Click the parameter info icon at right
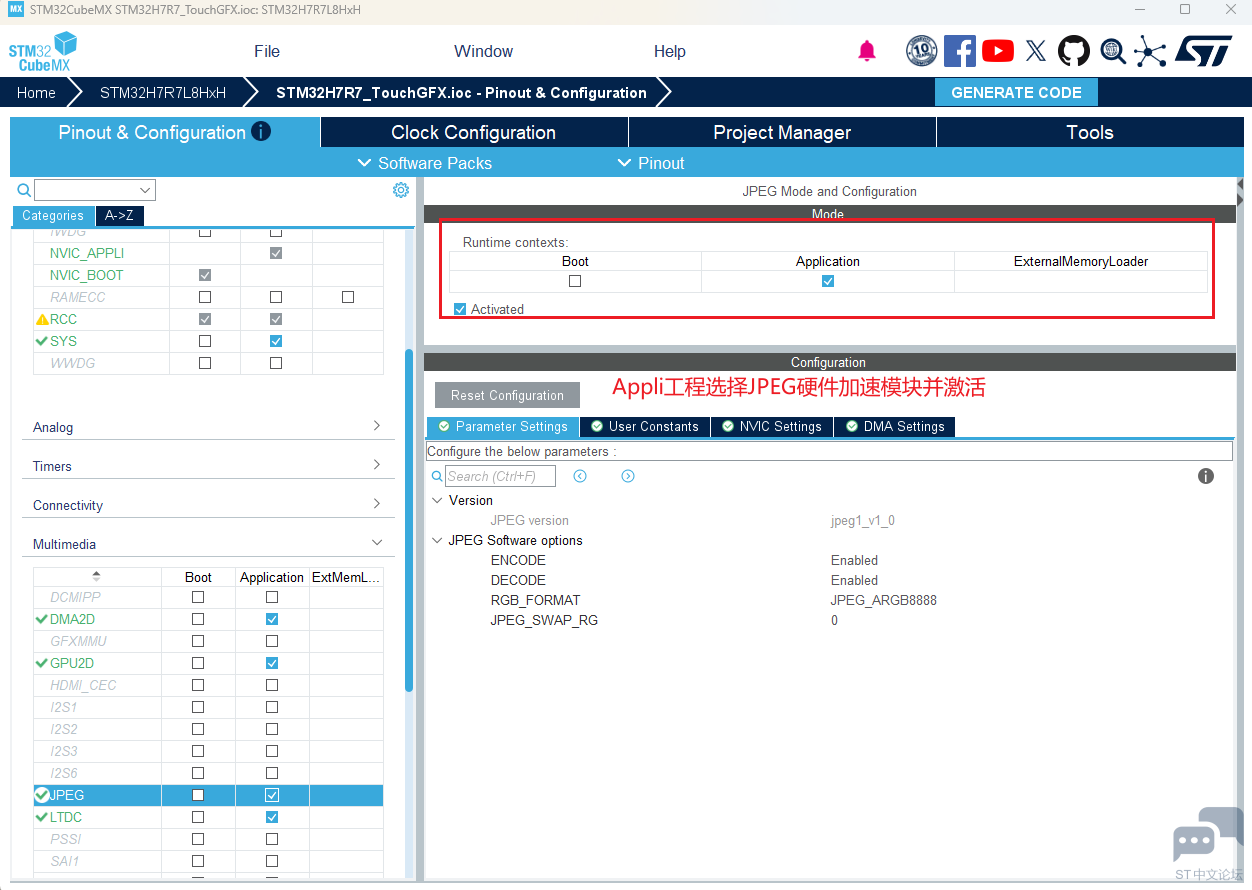This screenshot has height=890, width=1252. coord(1206,476)
